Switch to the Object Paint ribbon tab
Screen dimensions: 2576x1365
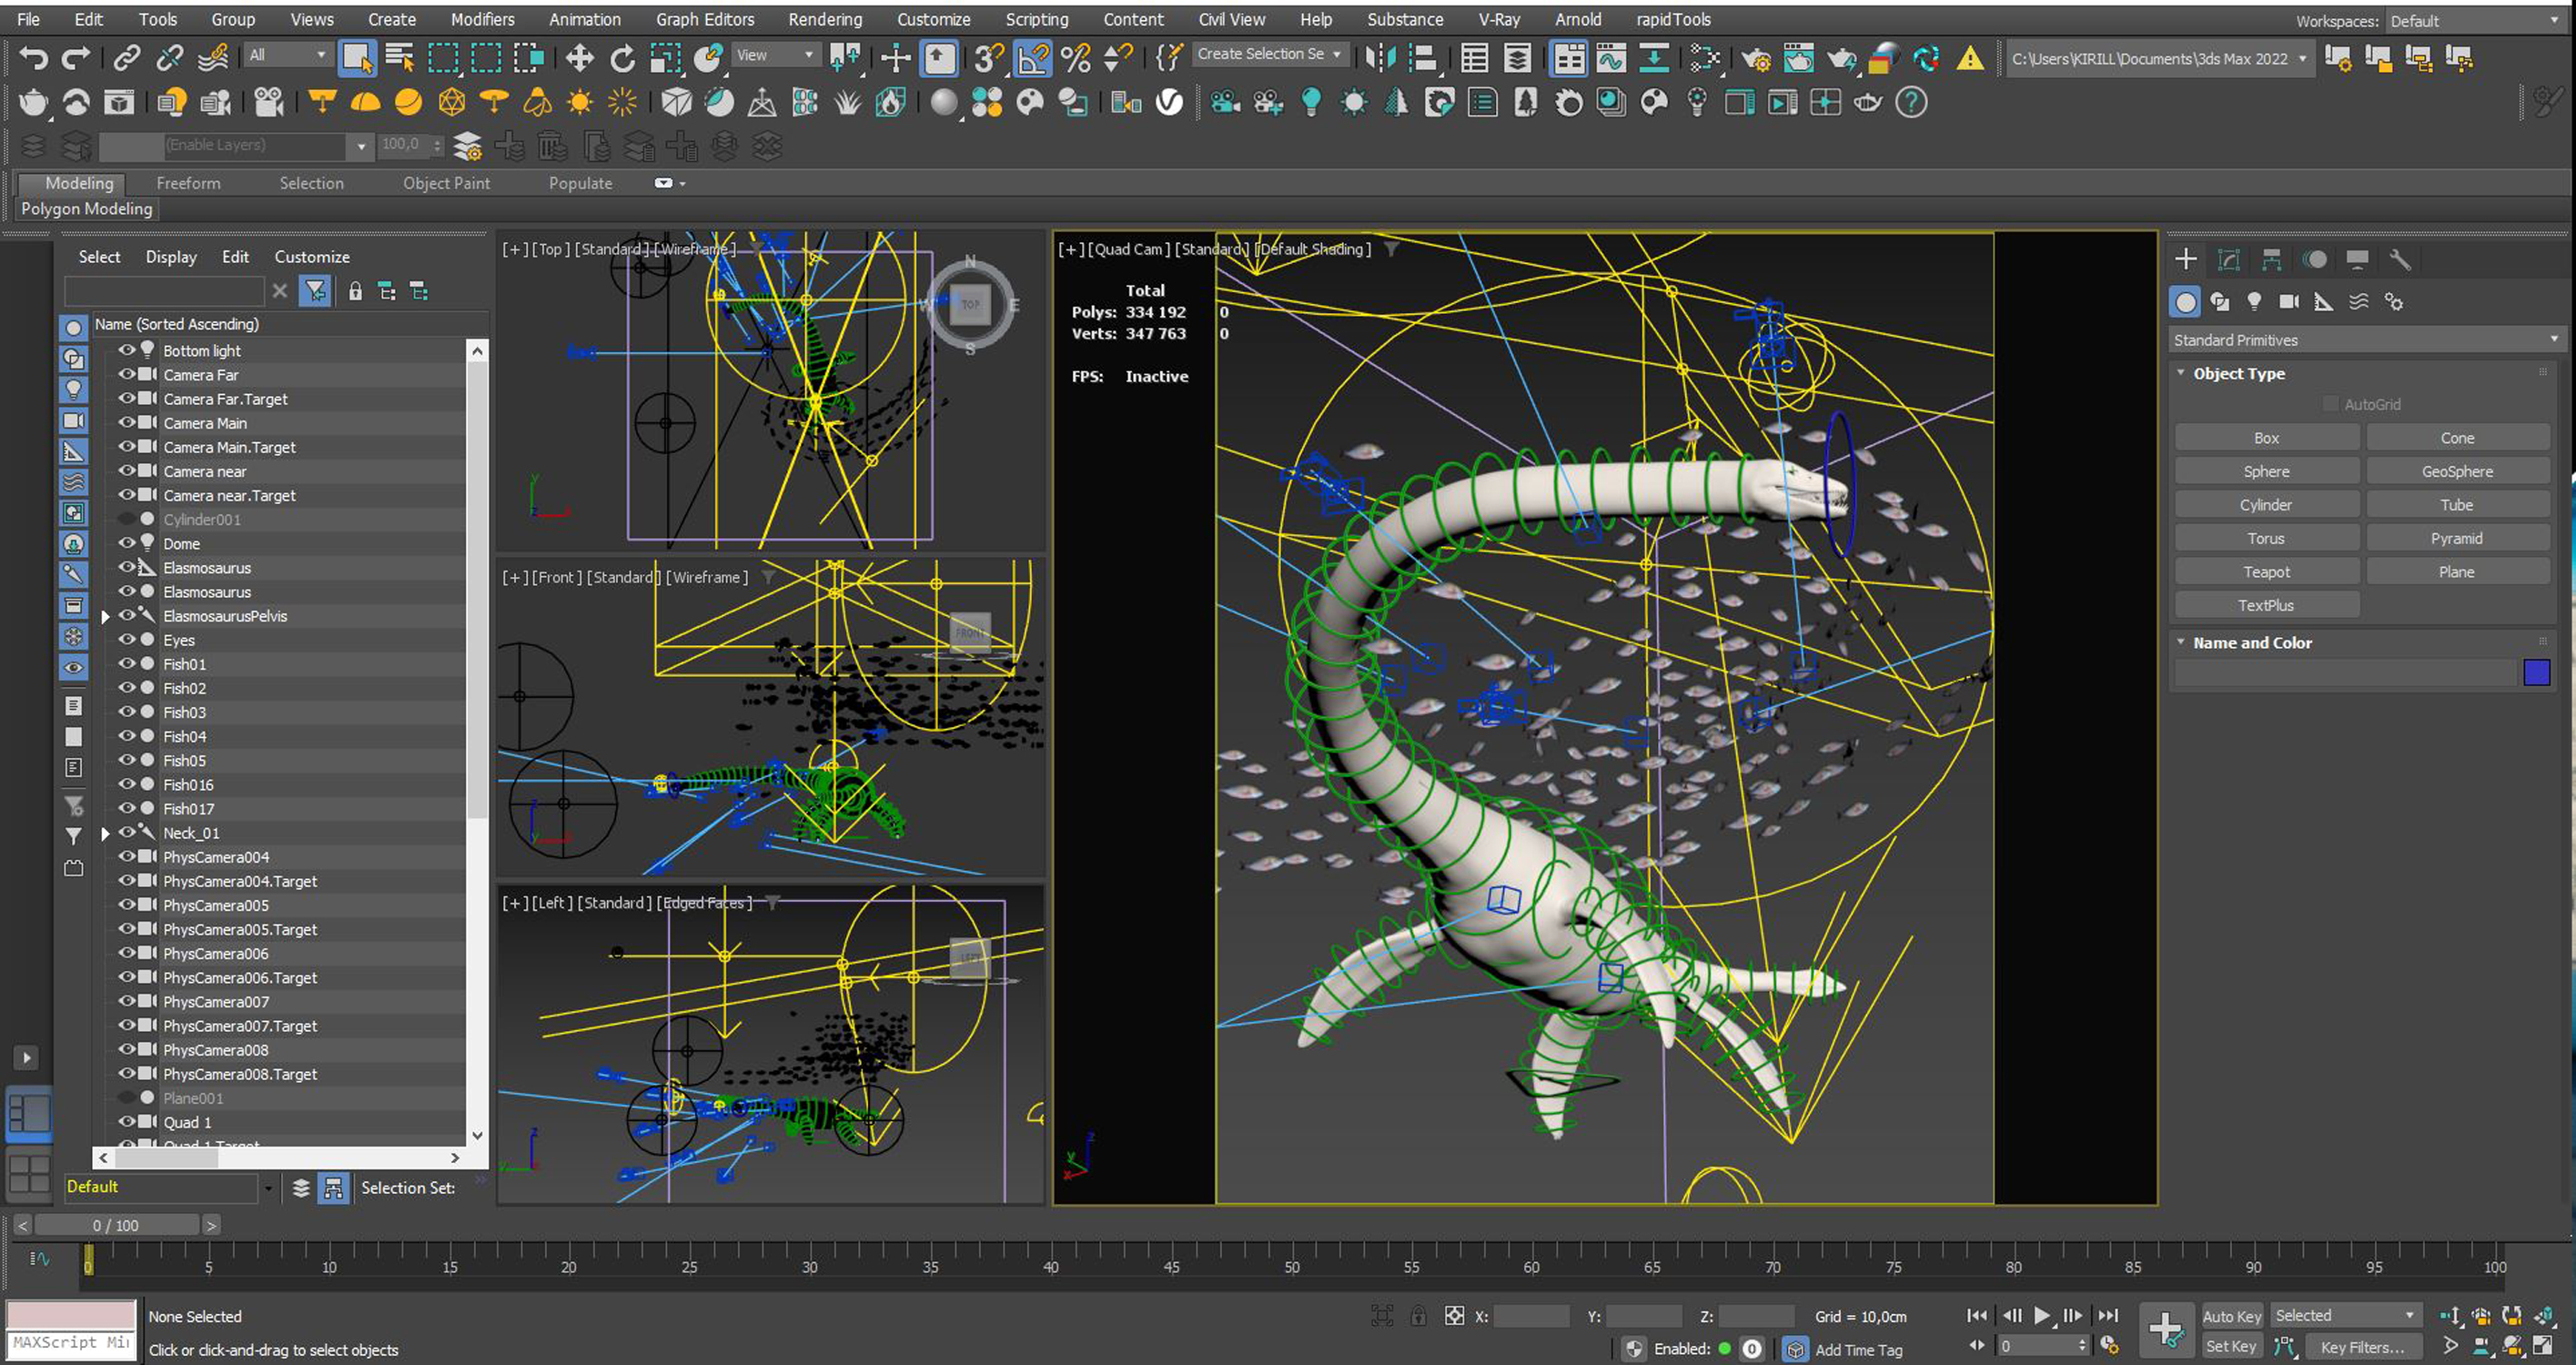coord(446,183)
